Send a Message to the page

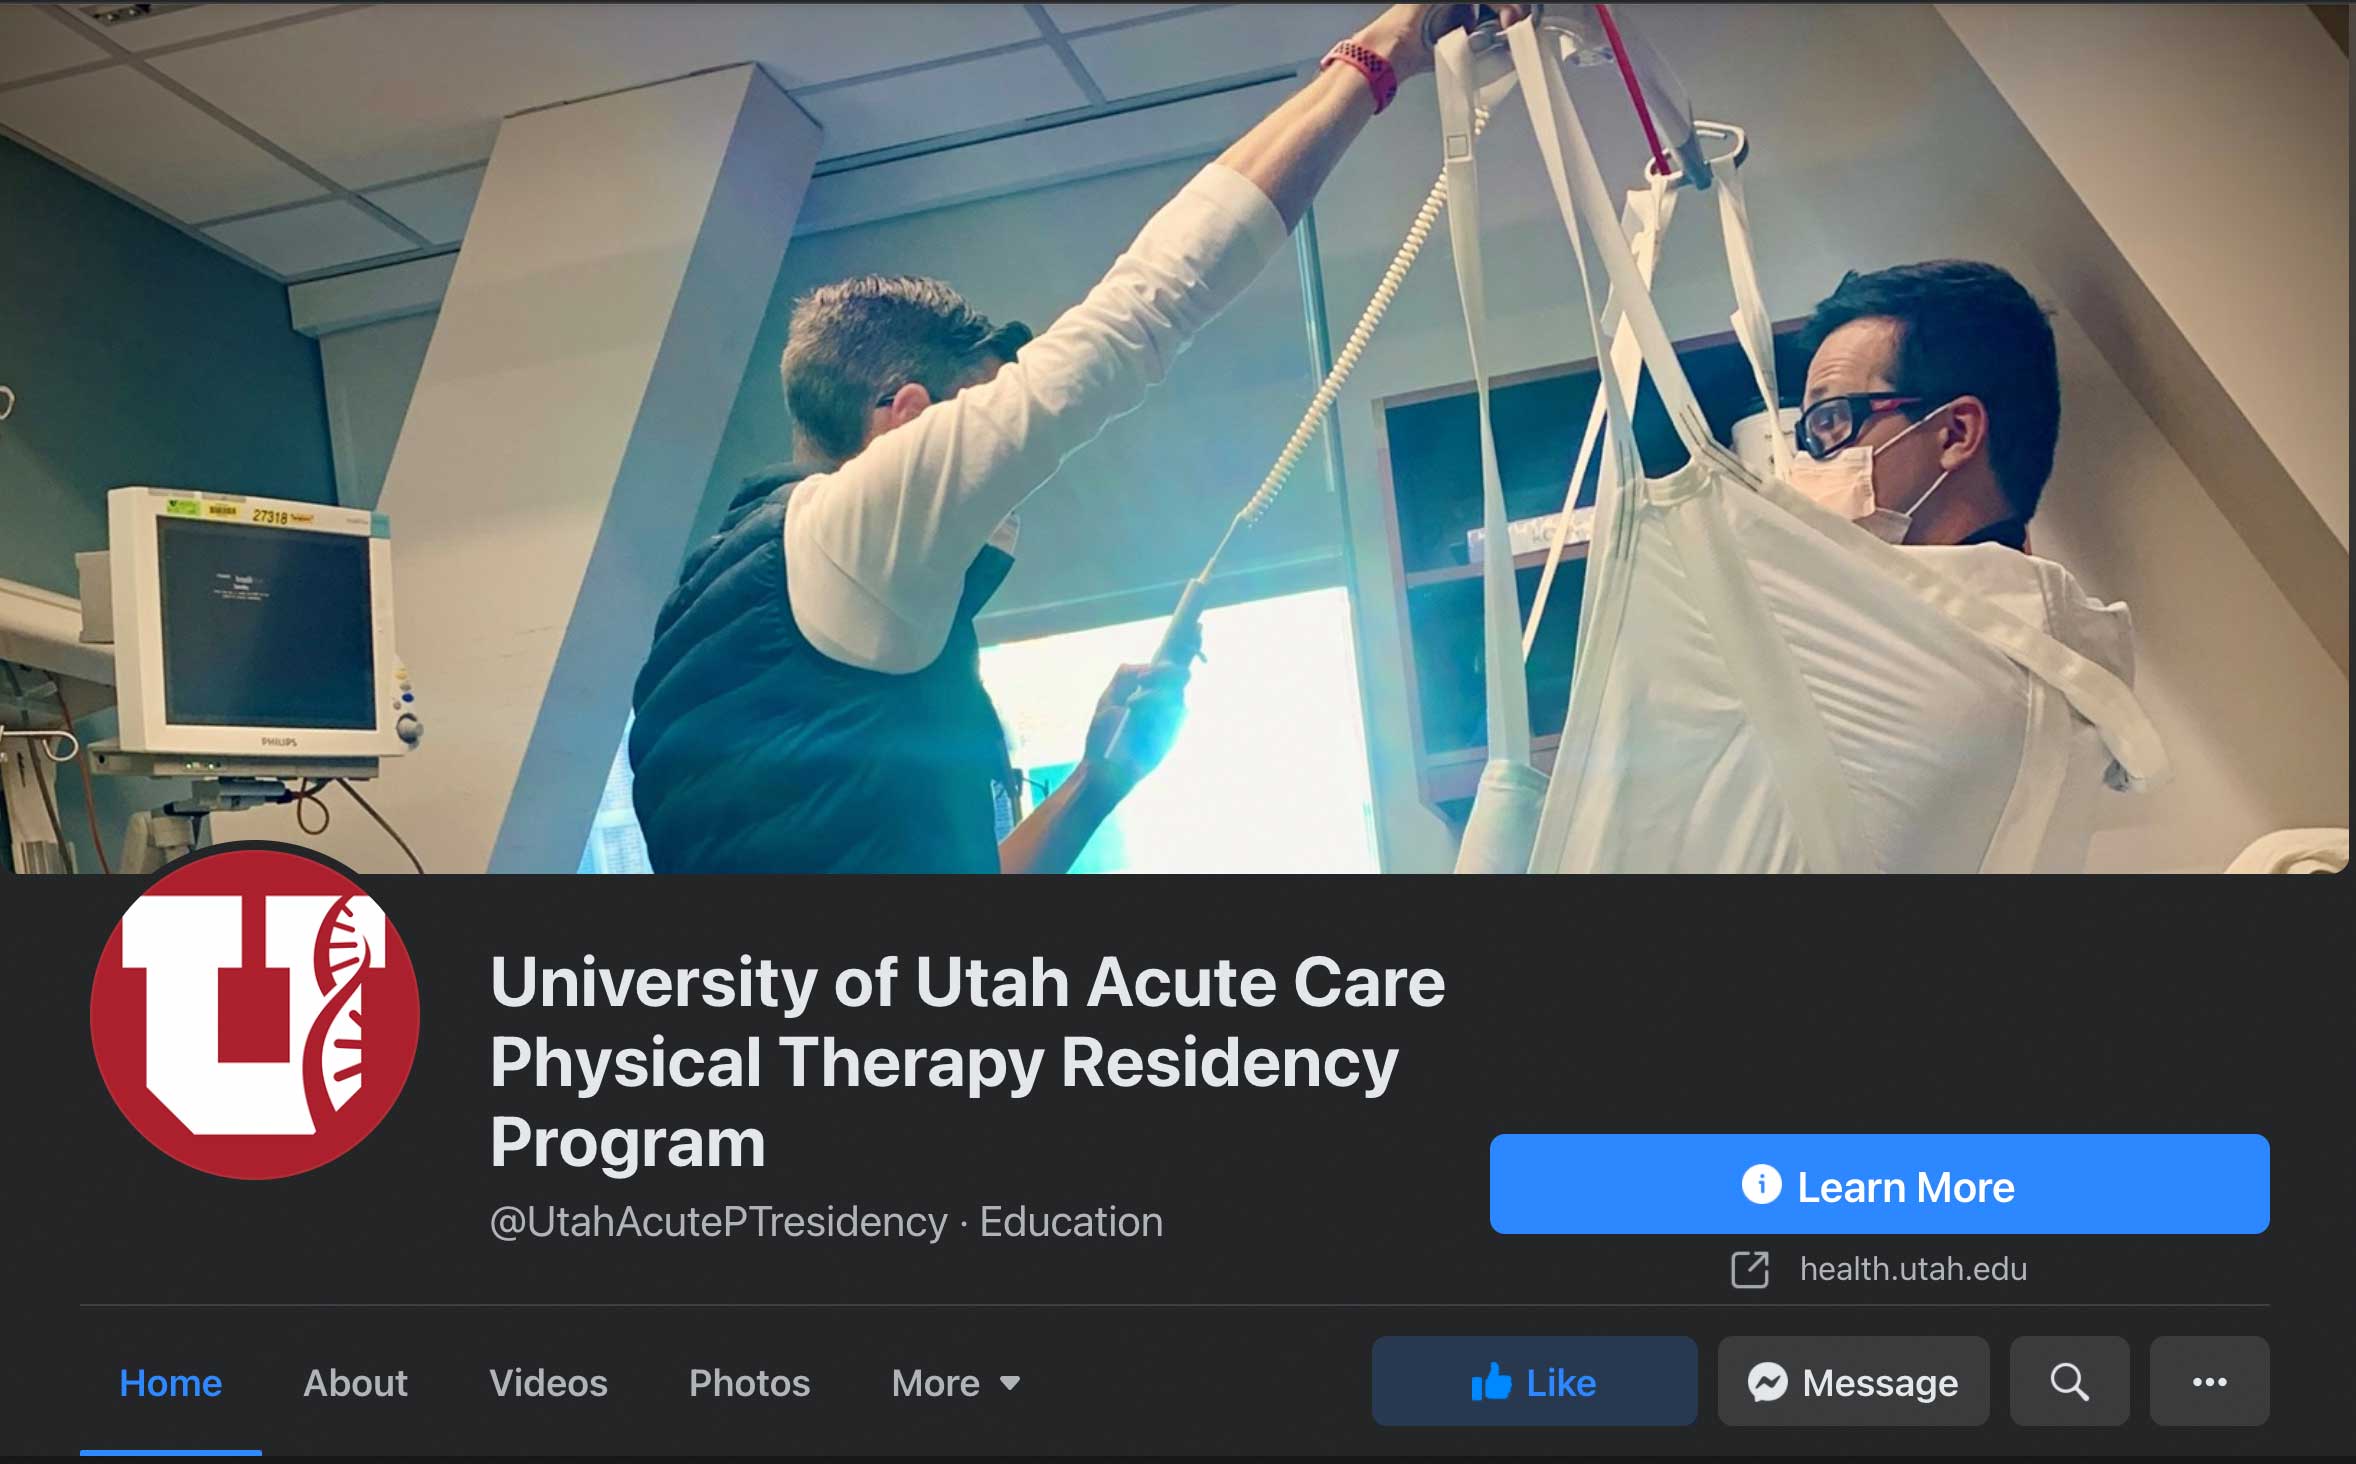point(1853,1382)
